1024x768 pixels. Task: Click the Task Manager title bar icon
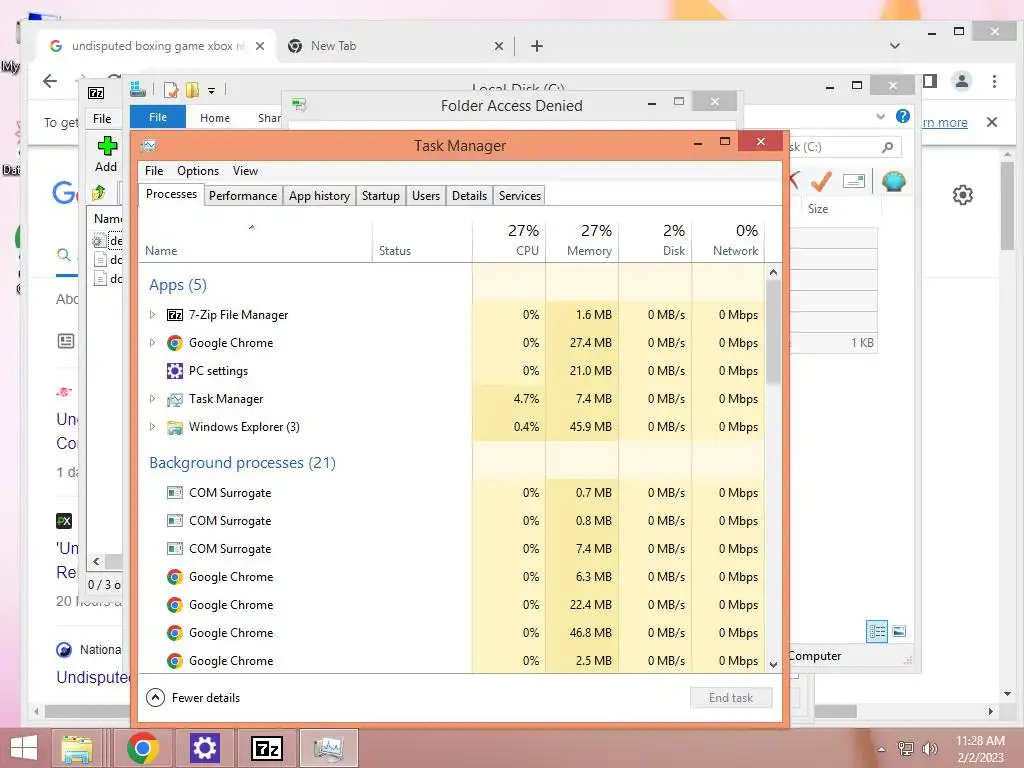pyautogui.click(x=149, y=146)
